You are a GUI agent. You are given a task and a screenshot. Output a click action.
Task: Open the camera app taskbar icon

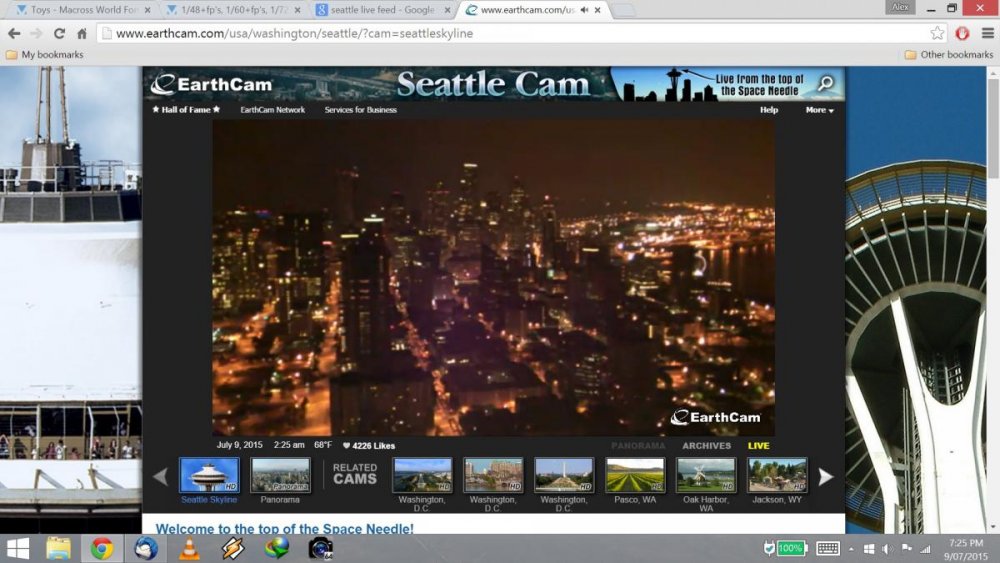pyautogui.click(x=320, y=548)
